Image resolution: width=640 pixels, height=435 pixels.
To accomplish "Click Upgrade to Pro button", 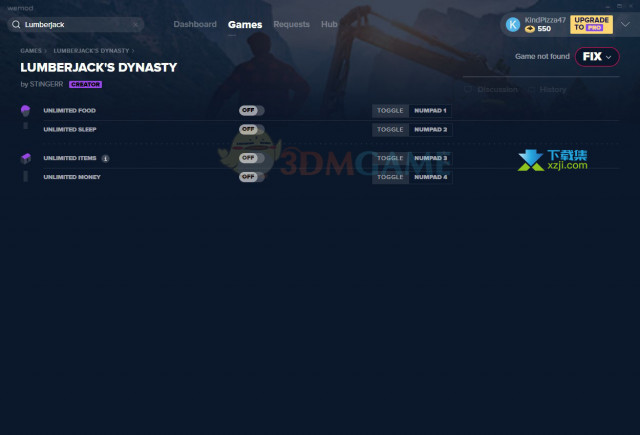I will pos(591,24).
